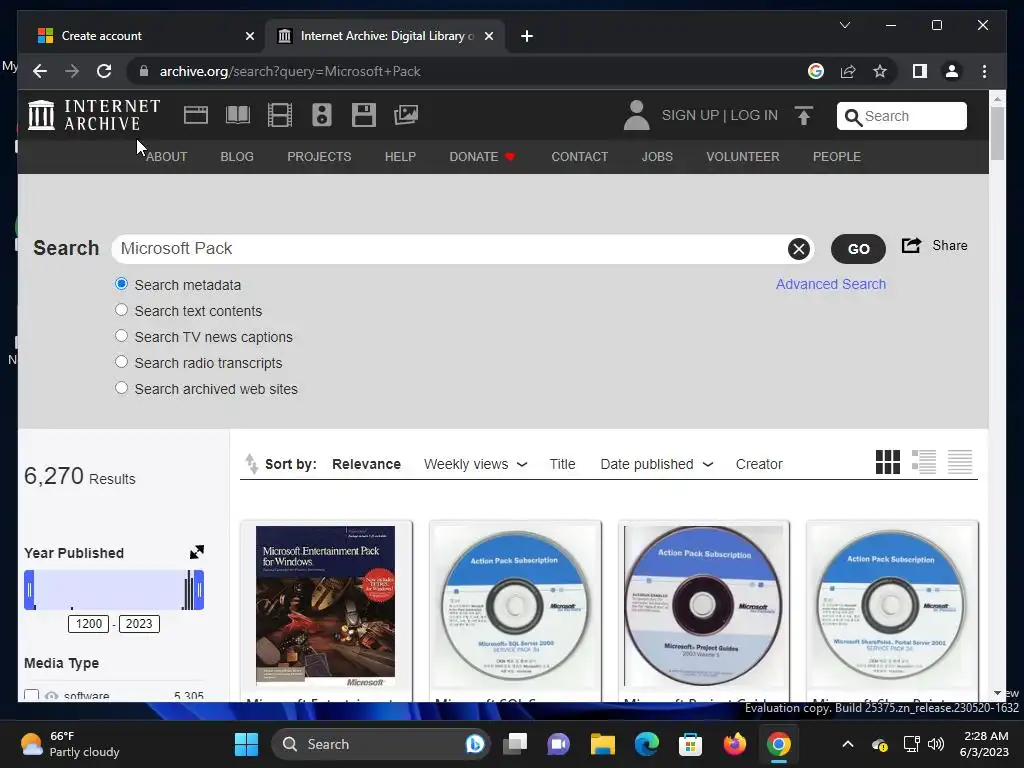Switch to extended list view
1024x768 pixels.
click(x=923, y=462)
